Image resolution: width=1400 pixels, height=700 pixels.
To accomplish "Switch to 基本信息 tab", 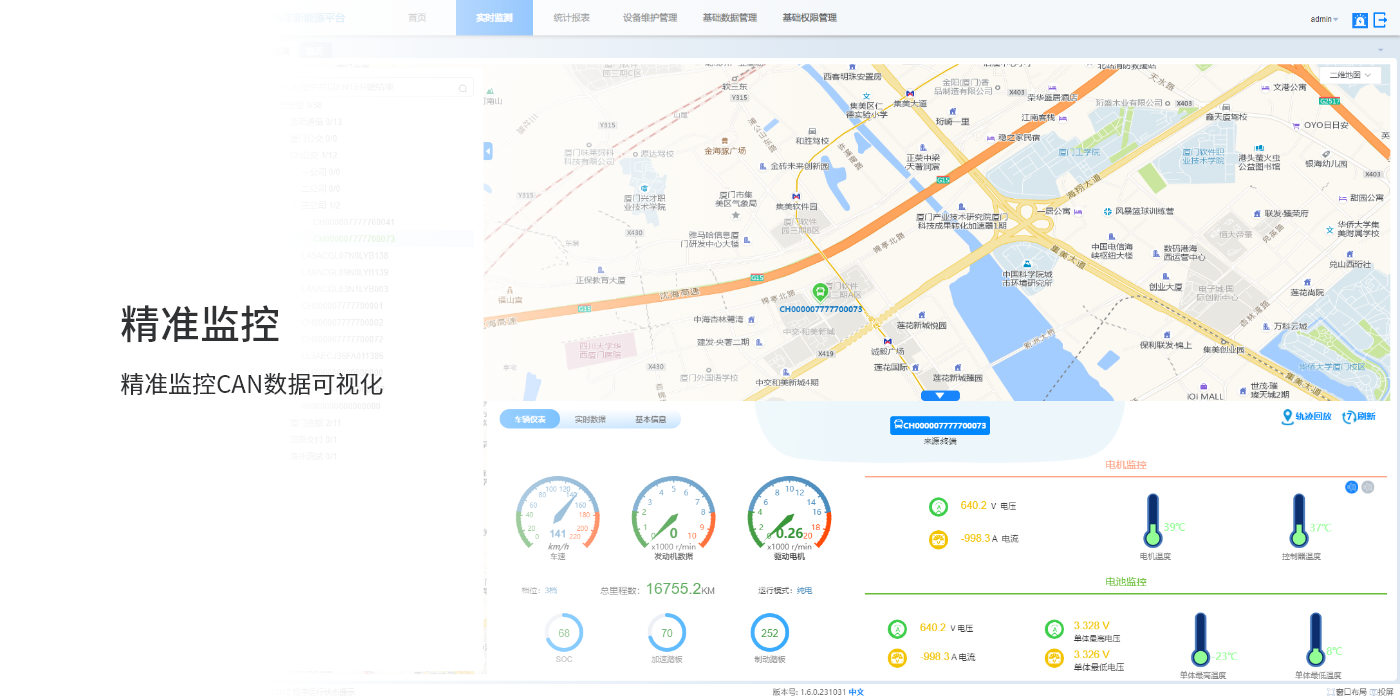I will pyautogui.click(x=650, y=419).
